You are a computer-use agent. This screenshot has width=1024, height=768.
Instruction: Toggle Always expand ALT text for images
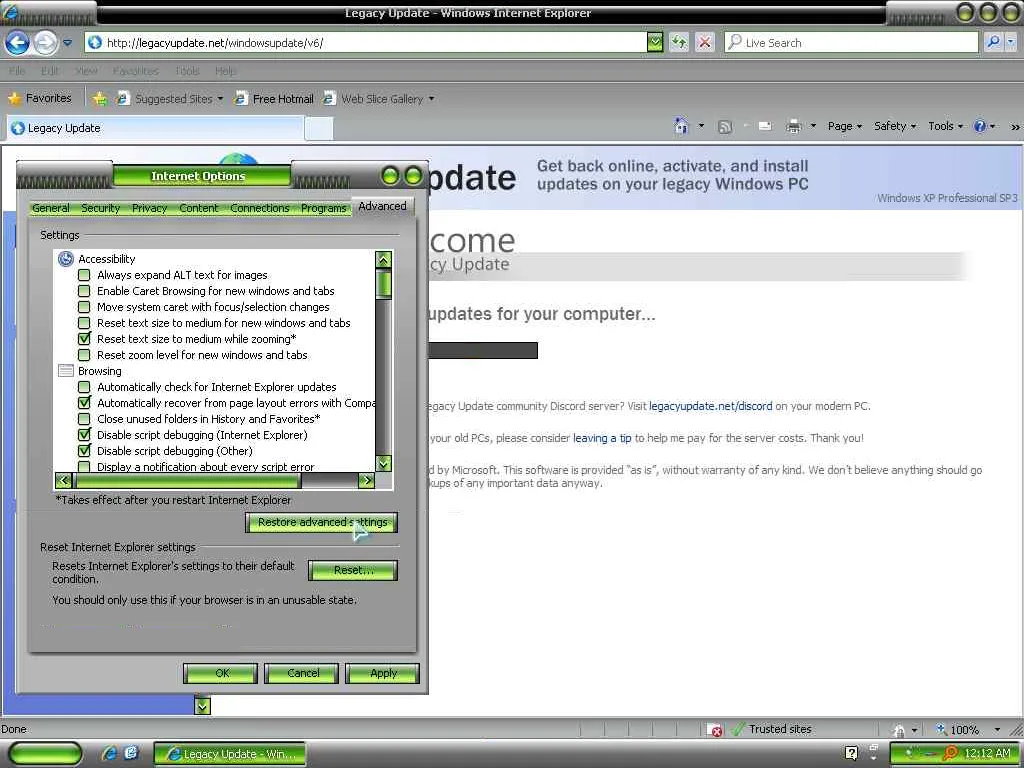[x=84, y=275]
